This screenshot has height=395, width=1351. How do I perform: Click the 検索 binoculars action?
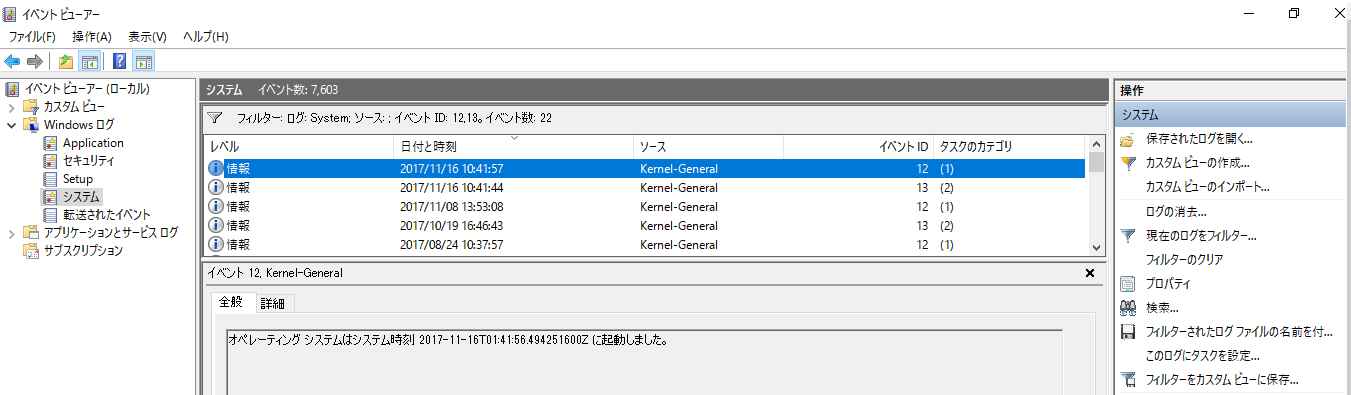point(1162,308)
